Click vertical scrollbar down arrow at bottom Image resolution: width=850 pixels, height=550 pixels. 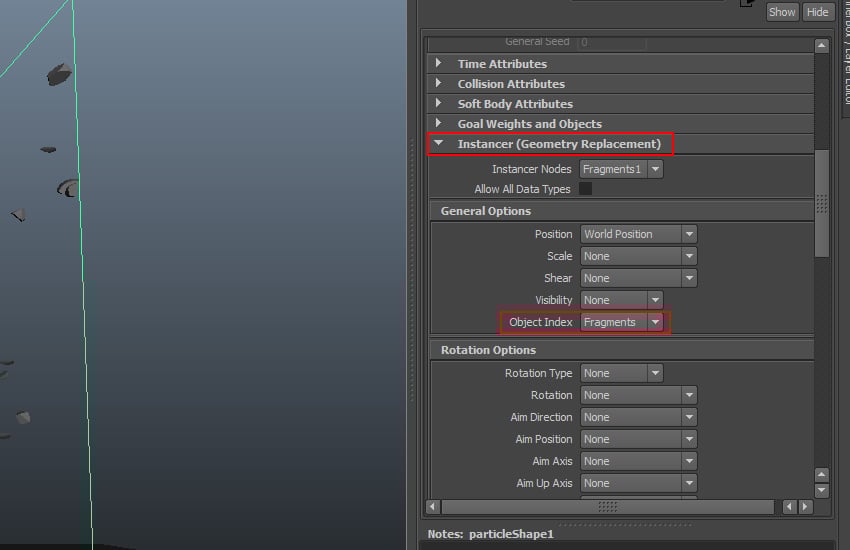(821, 490)
